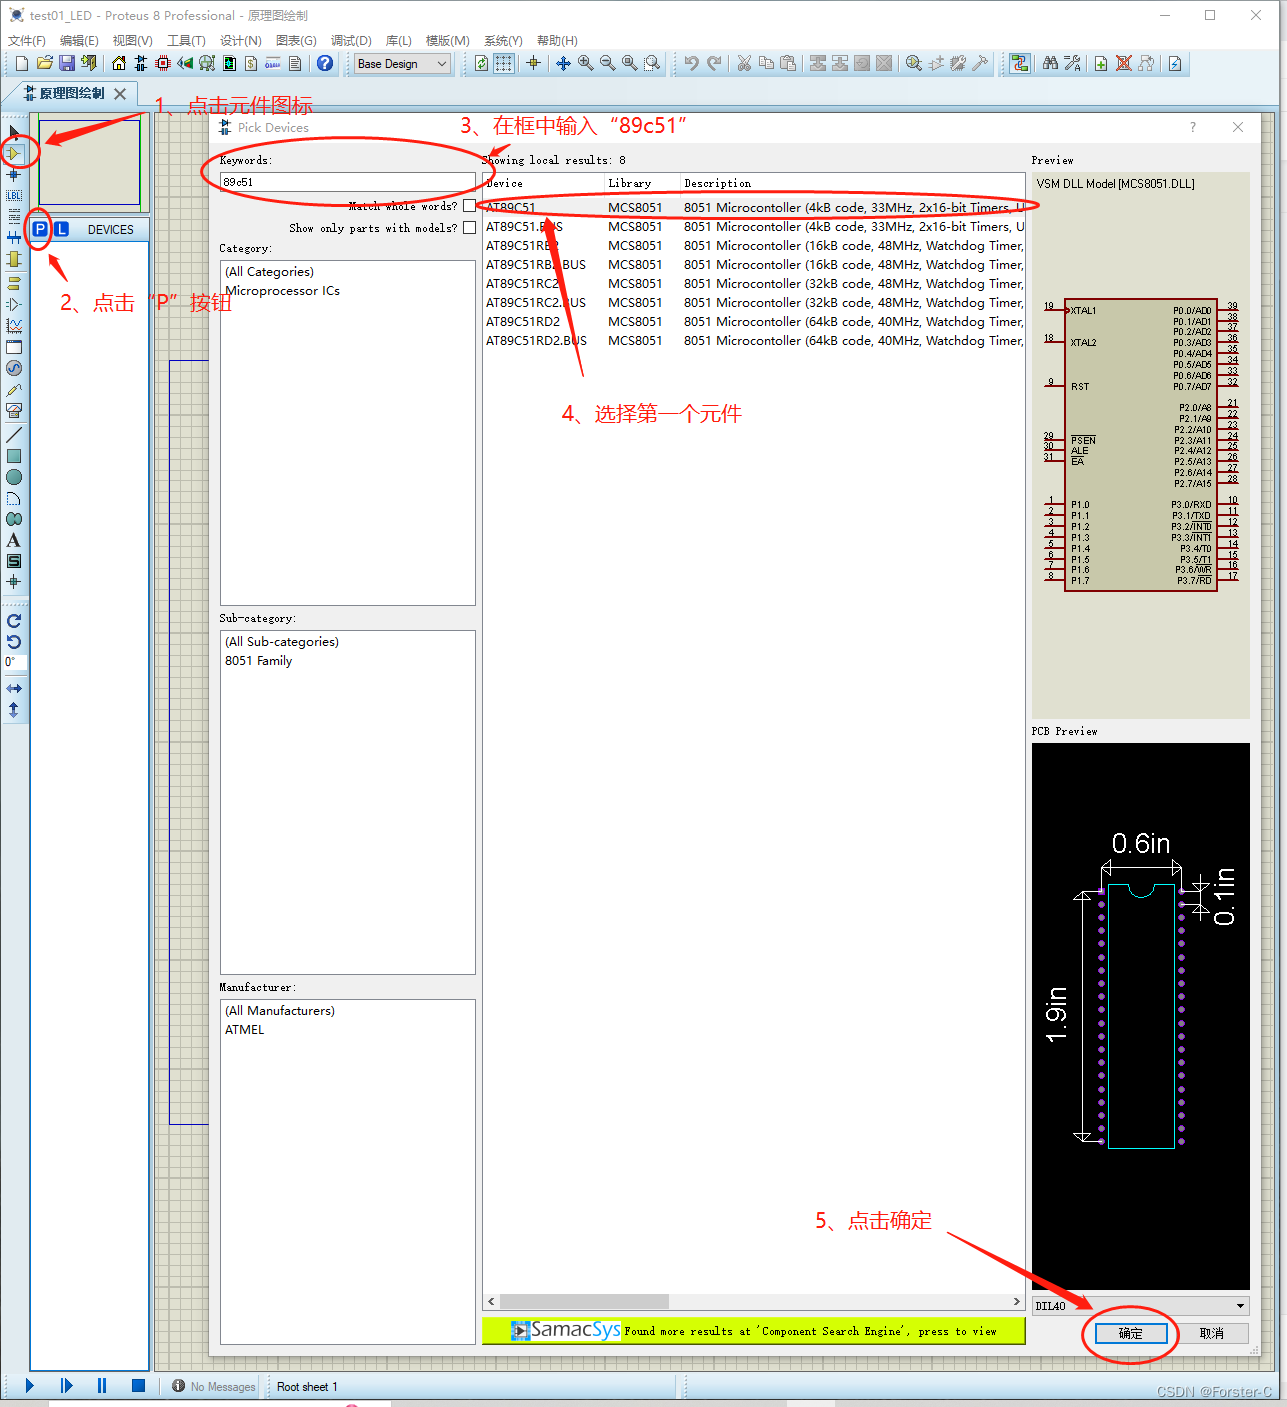Click the Undo toolbar icon

pos(692,63)
